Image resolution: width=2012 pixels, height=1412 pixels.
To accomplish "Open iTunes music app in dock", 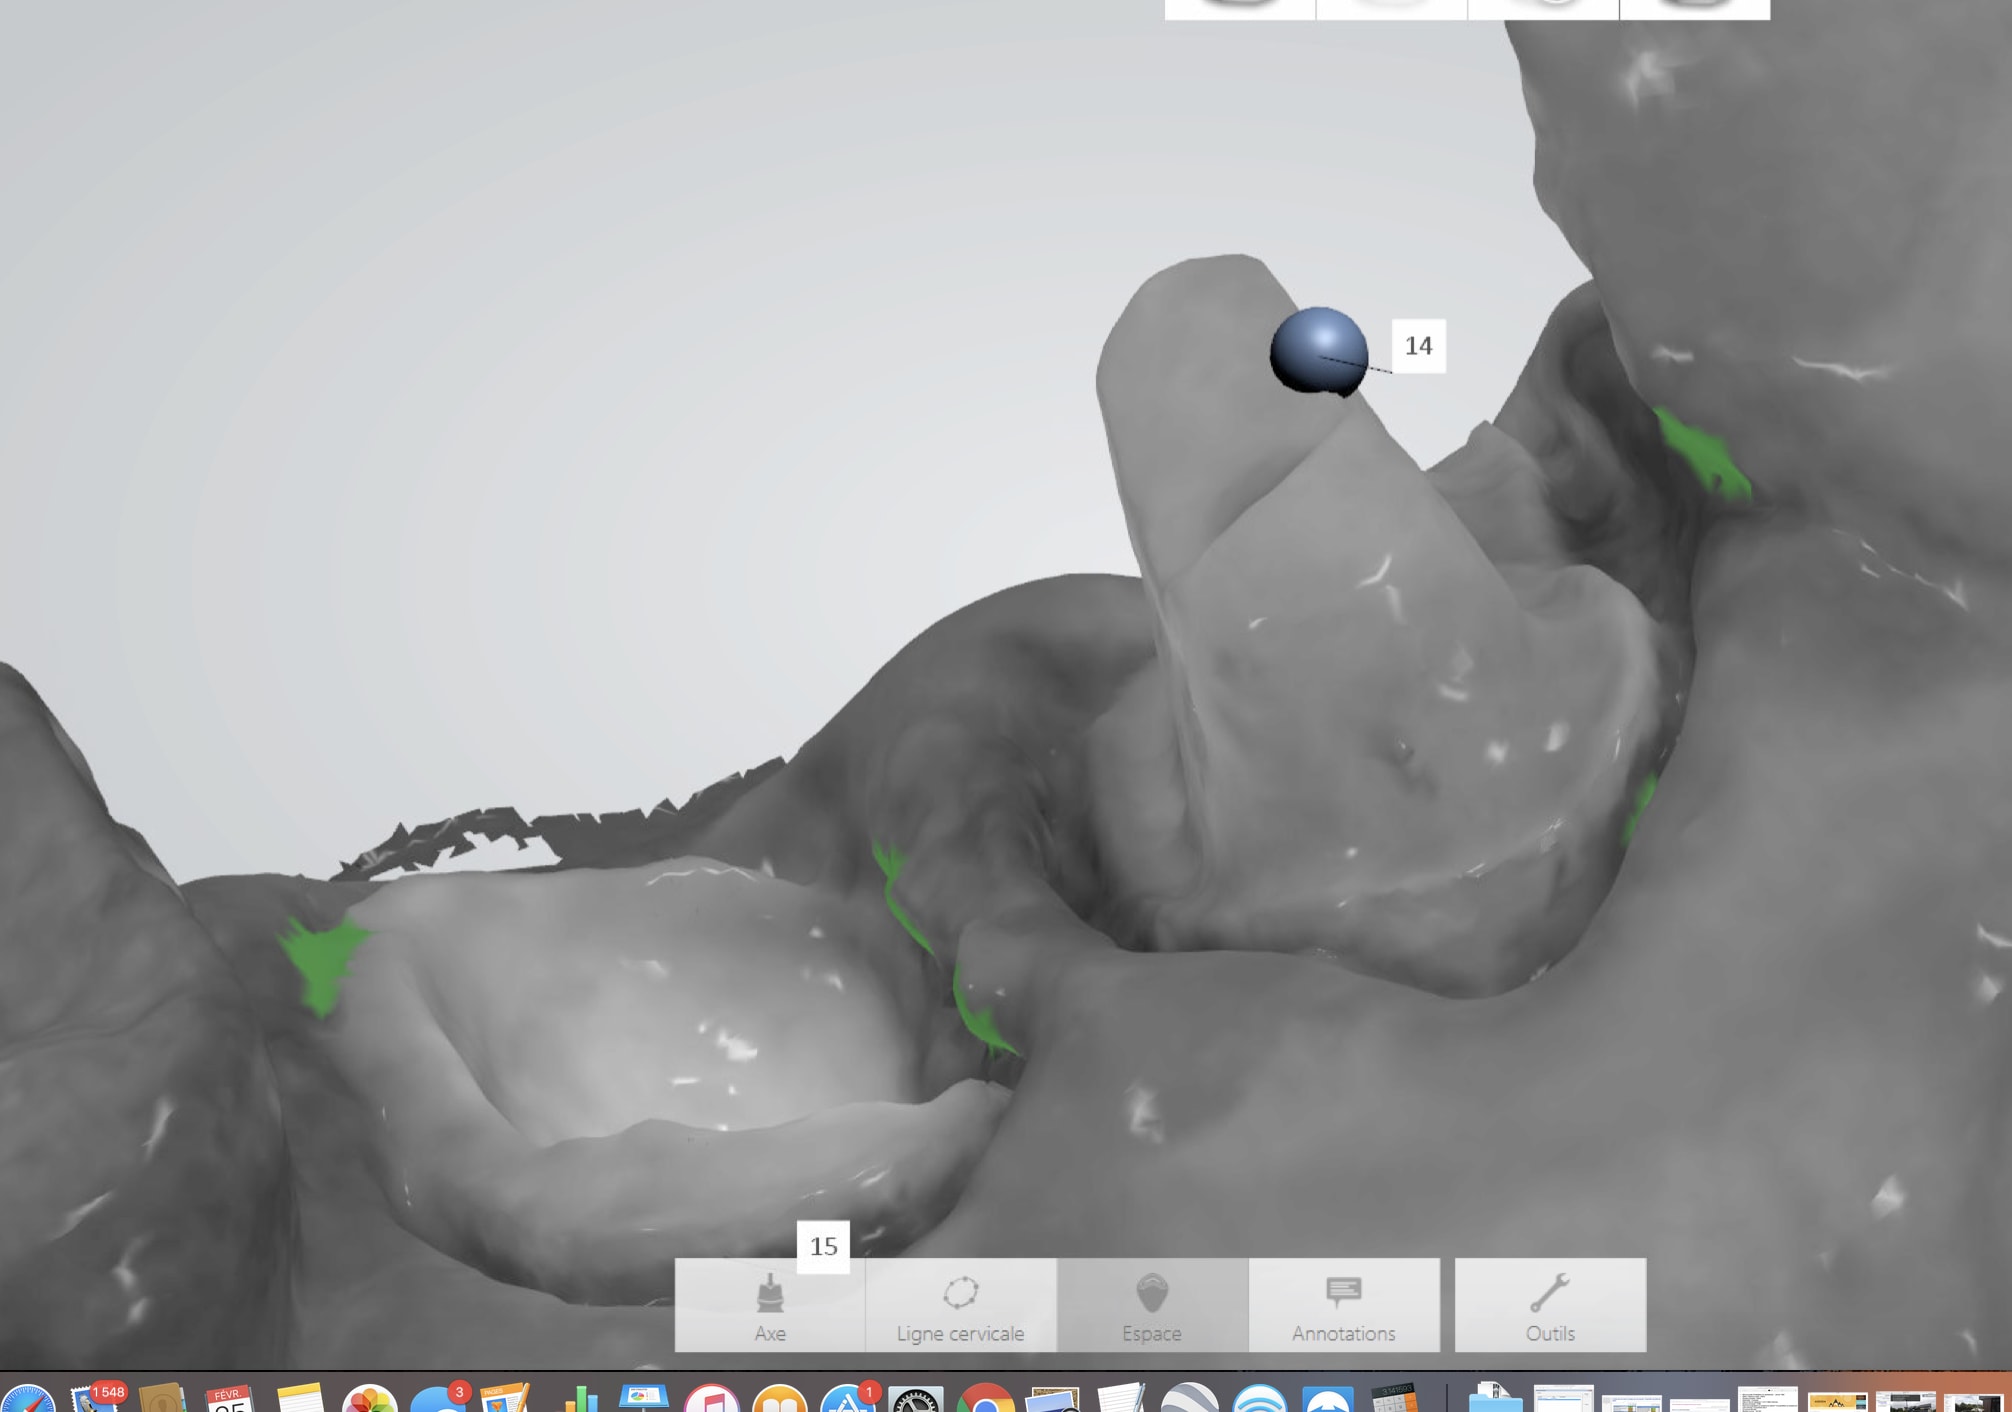I will [x=711, y=1400].
